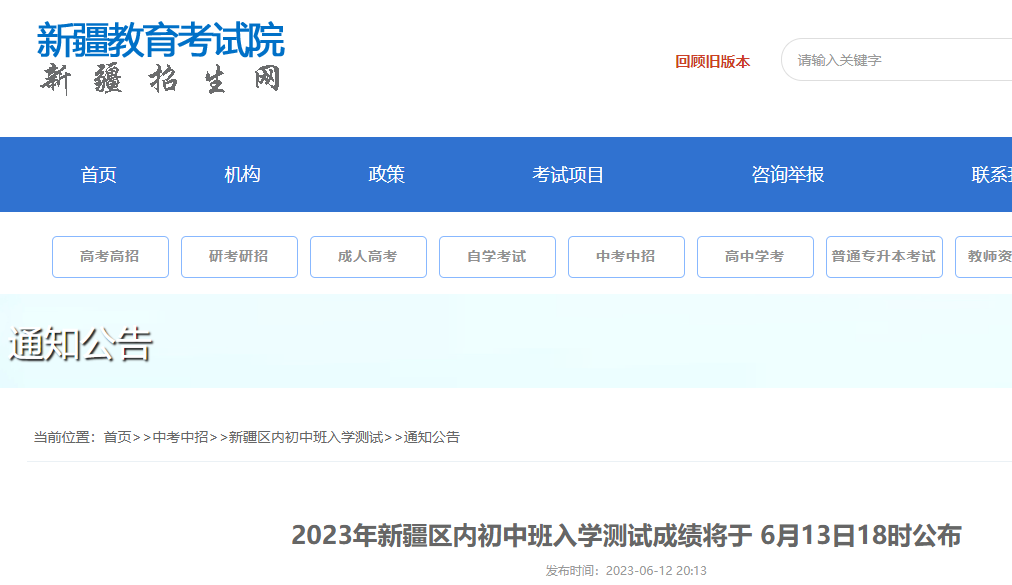The width and height of the screenshot is (1012, 585).
Task: Click the 新疆教育考试院 site logo
Action: [160, 40]
